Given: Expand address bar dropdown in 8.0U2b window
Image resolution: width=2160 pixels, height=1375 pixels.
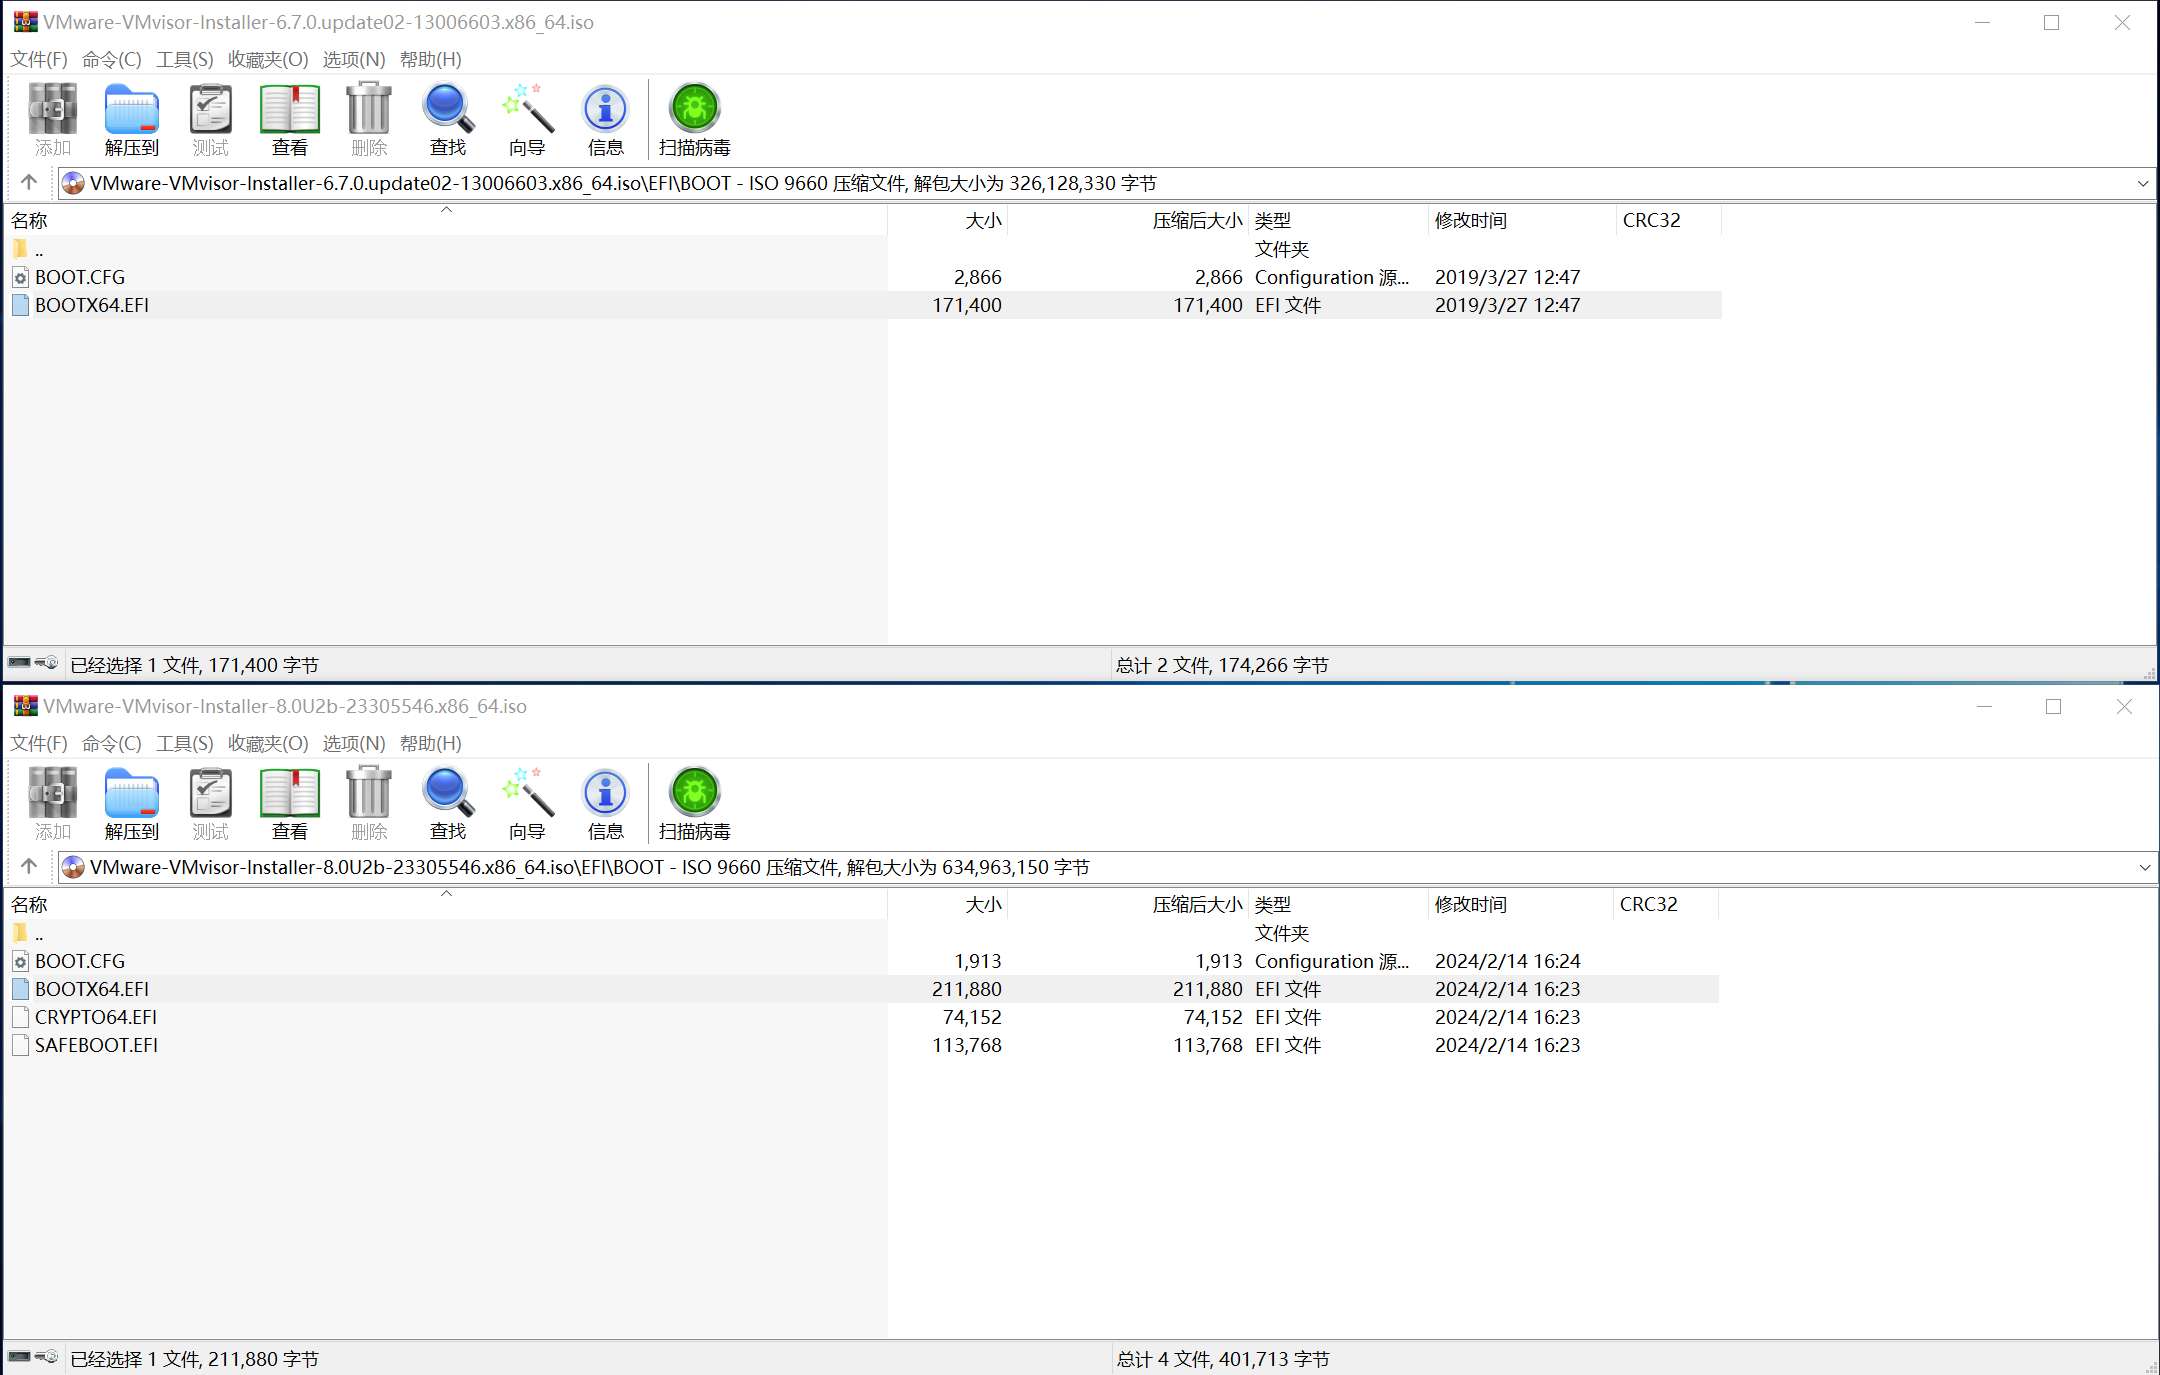Looking at the screenshot, I should point(2145,867).
